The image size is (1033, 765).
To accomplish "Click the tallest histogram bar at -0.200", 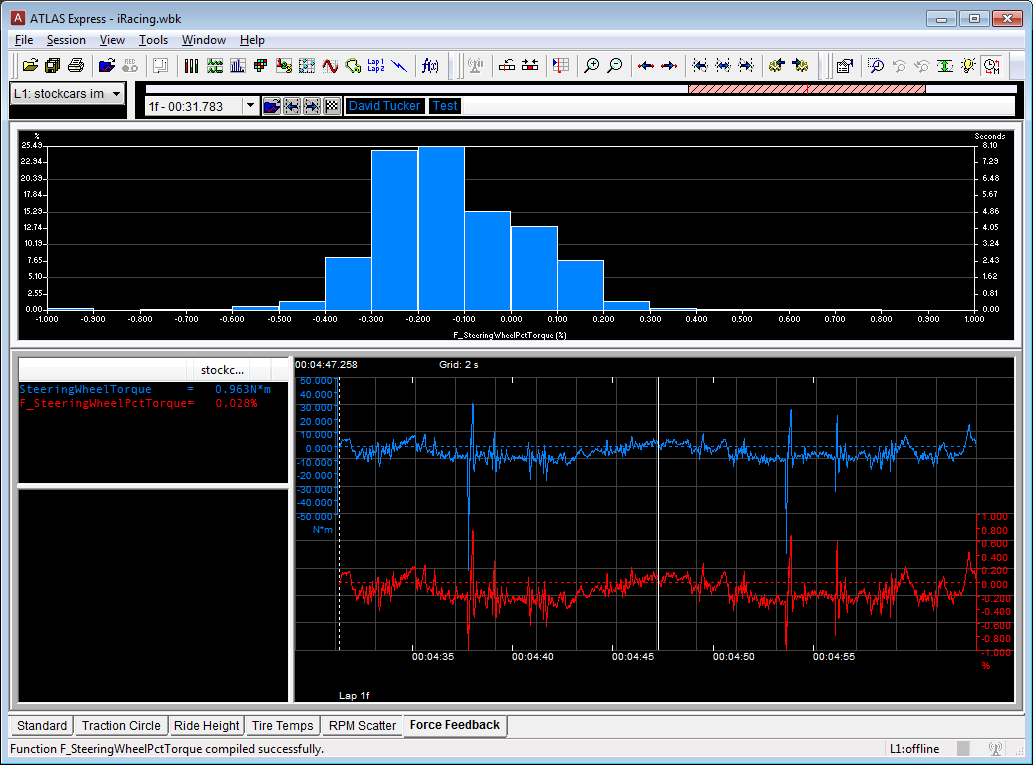I will click(441, 228).
